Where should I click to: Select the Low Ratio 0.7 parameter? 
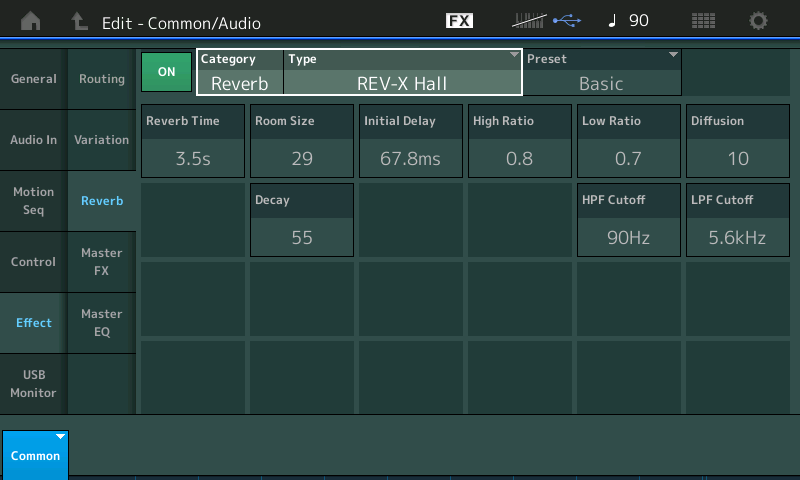coord(629,141)
